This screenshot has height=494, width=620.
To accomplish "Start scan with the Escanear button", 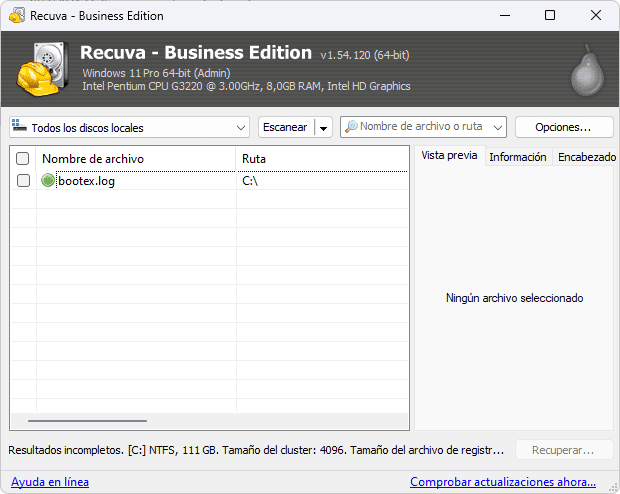I will coord(285,127).
